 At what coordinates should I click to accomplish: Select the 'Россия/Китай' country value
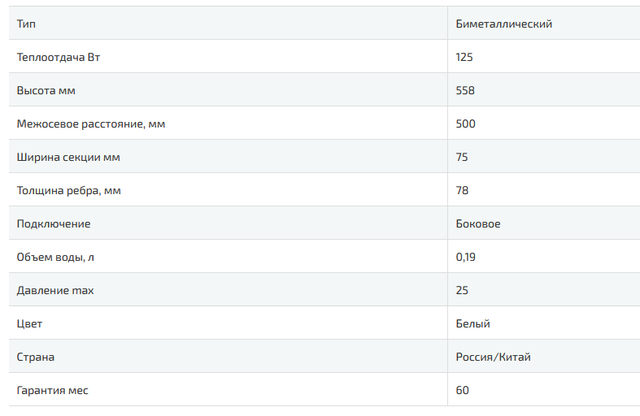(495, 357)
